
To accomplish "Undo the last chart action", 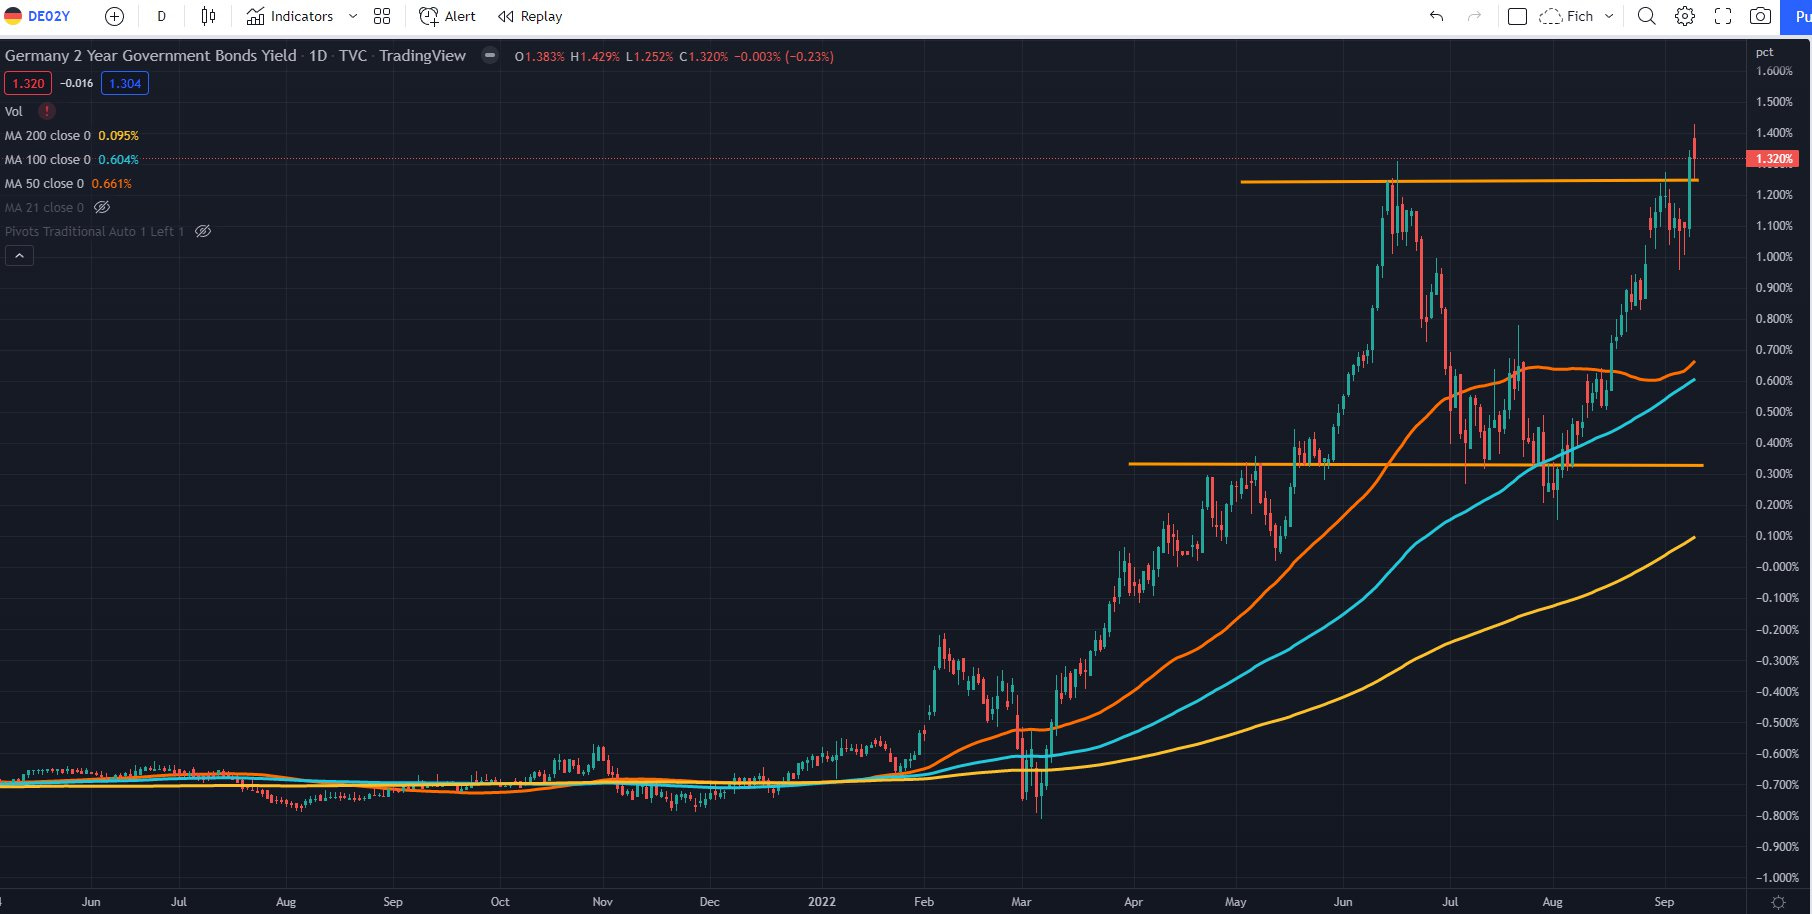I will point(1437,16).
